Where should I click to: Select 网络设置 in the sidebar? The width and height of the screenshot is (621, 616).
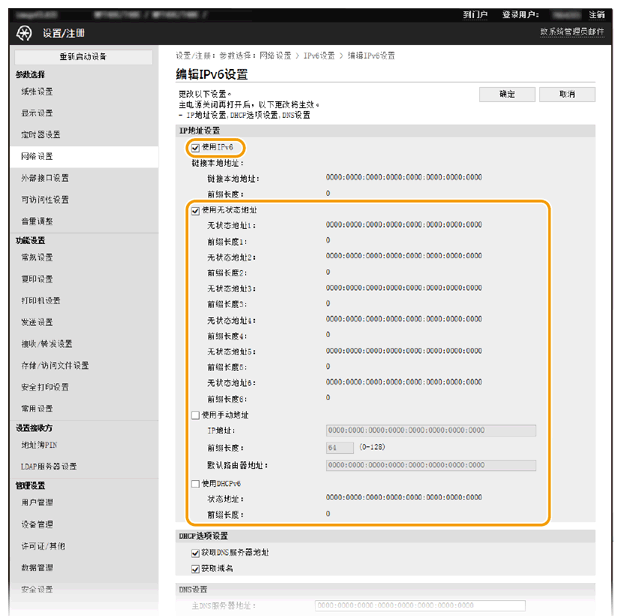click(x=37, y=156)
